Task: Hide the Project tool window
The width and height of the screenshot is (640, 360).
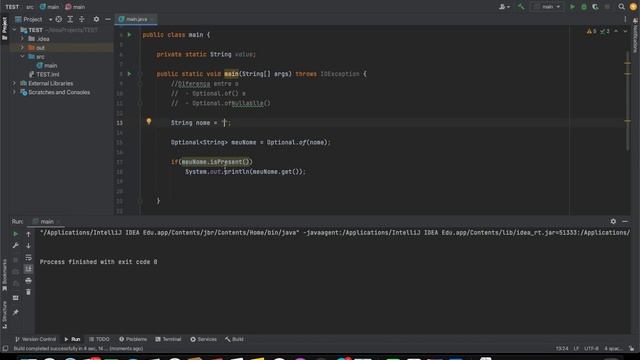Action: click(x=108, y=19)
